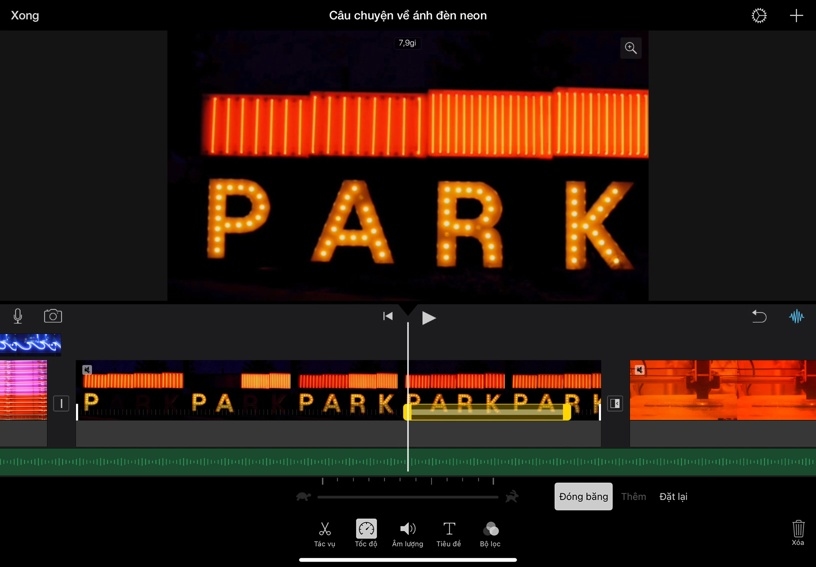816x567 pixels.
Task: Toggle the speaker icon on the orange clip
Action: (x=640, y=370)
